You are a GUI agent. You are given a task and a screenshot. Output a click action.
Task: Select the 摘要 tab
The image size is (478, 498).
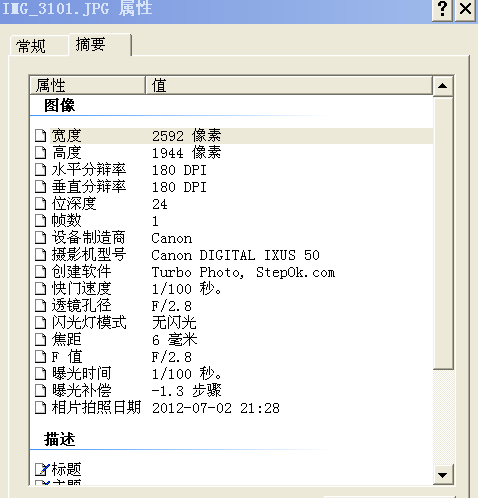click(100, 44)
